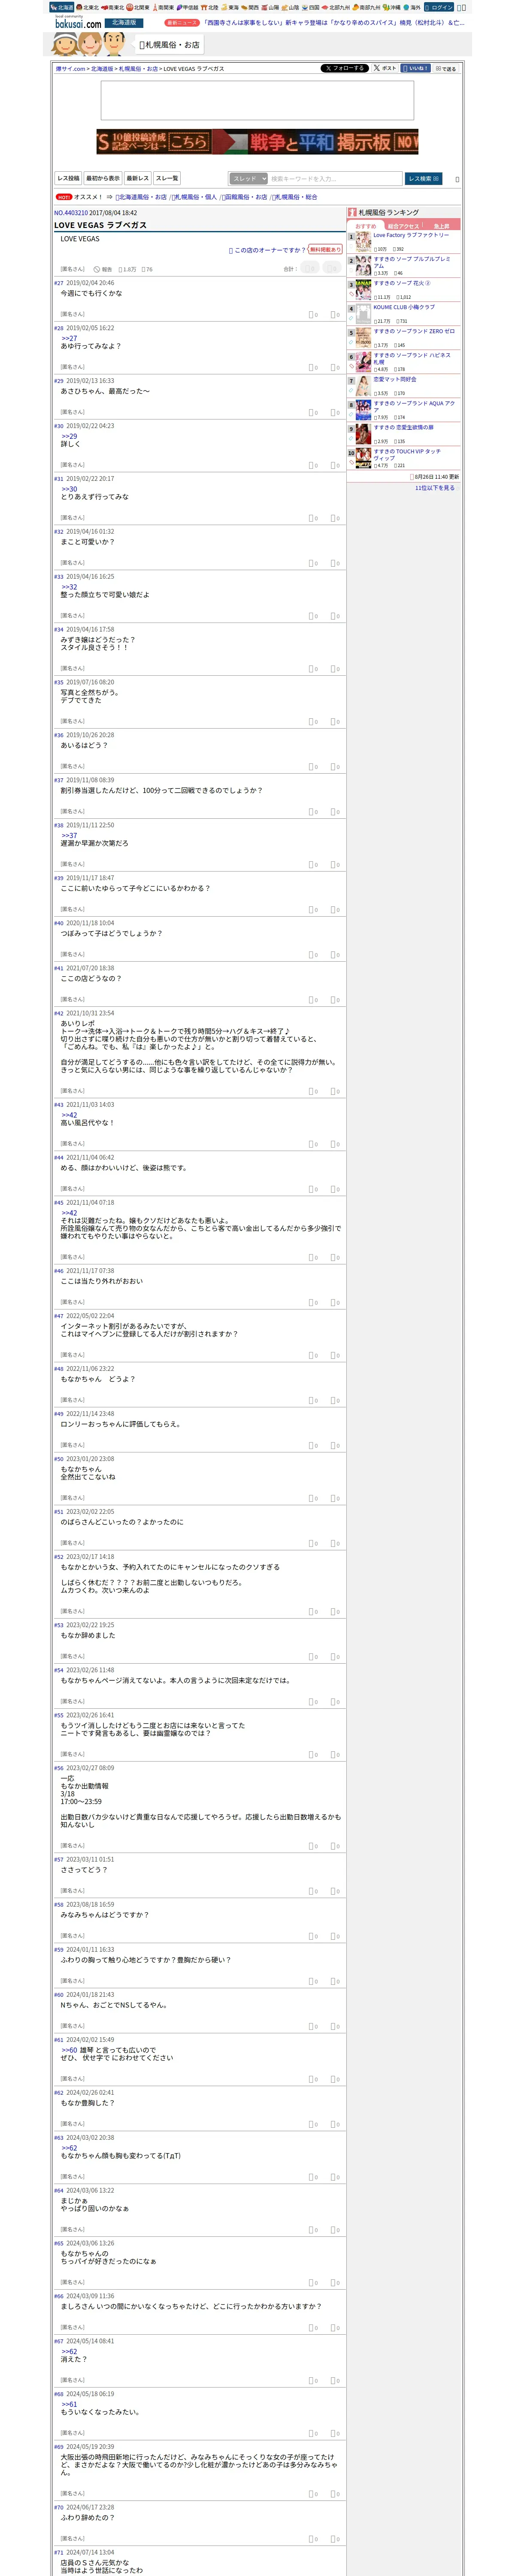The width and height of the screenshot is (515, 2576).
Task: Open ranking item KOUME CLUB 小梅クラブ
Action: (404, 307)
